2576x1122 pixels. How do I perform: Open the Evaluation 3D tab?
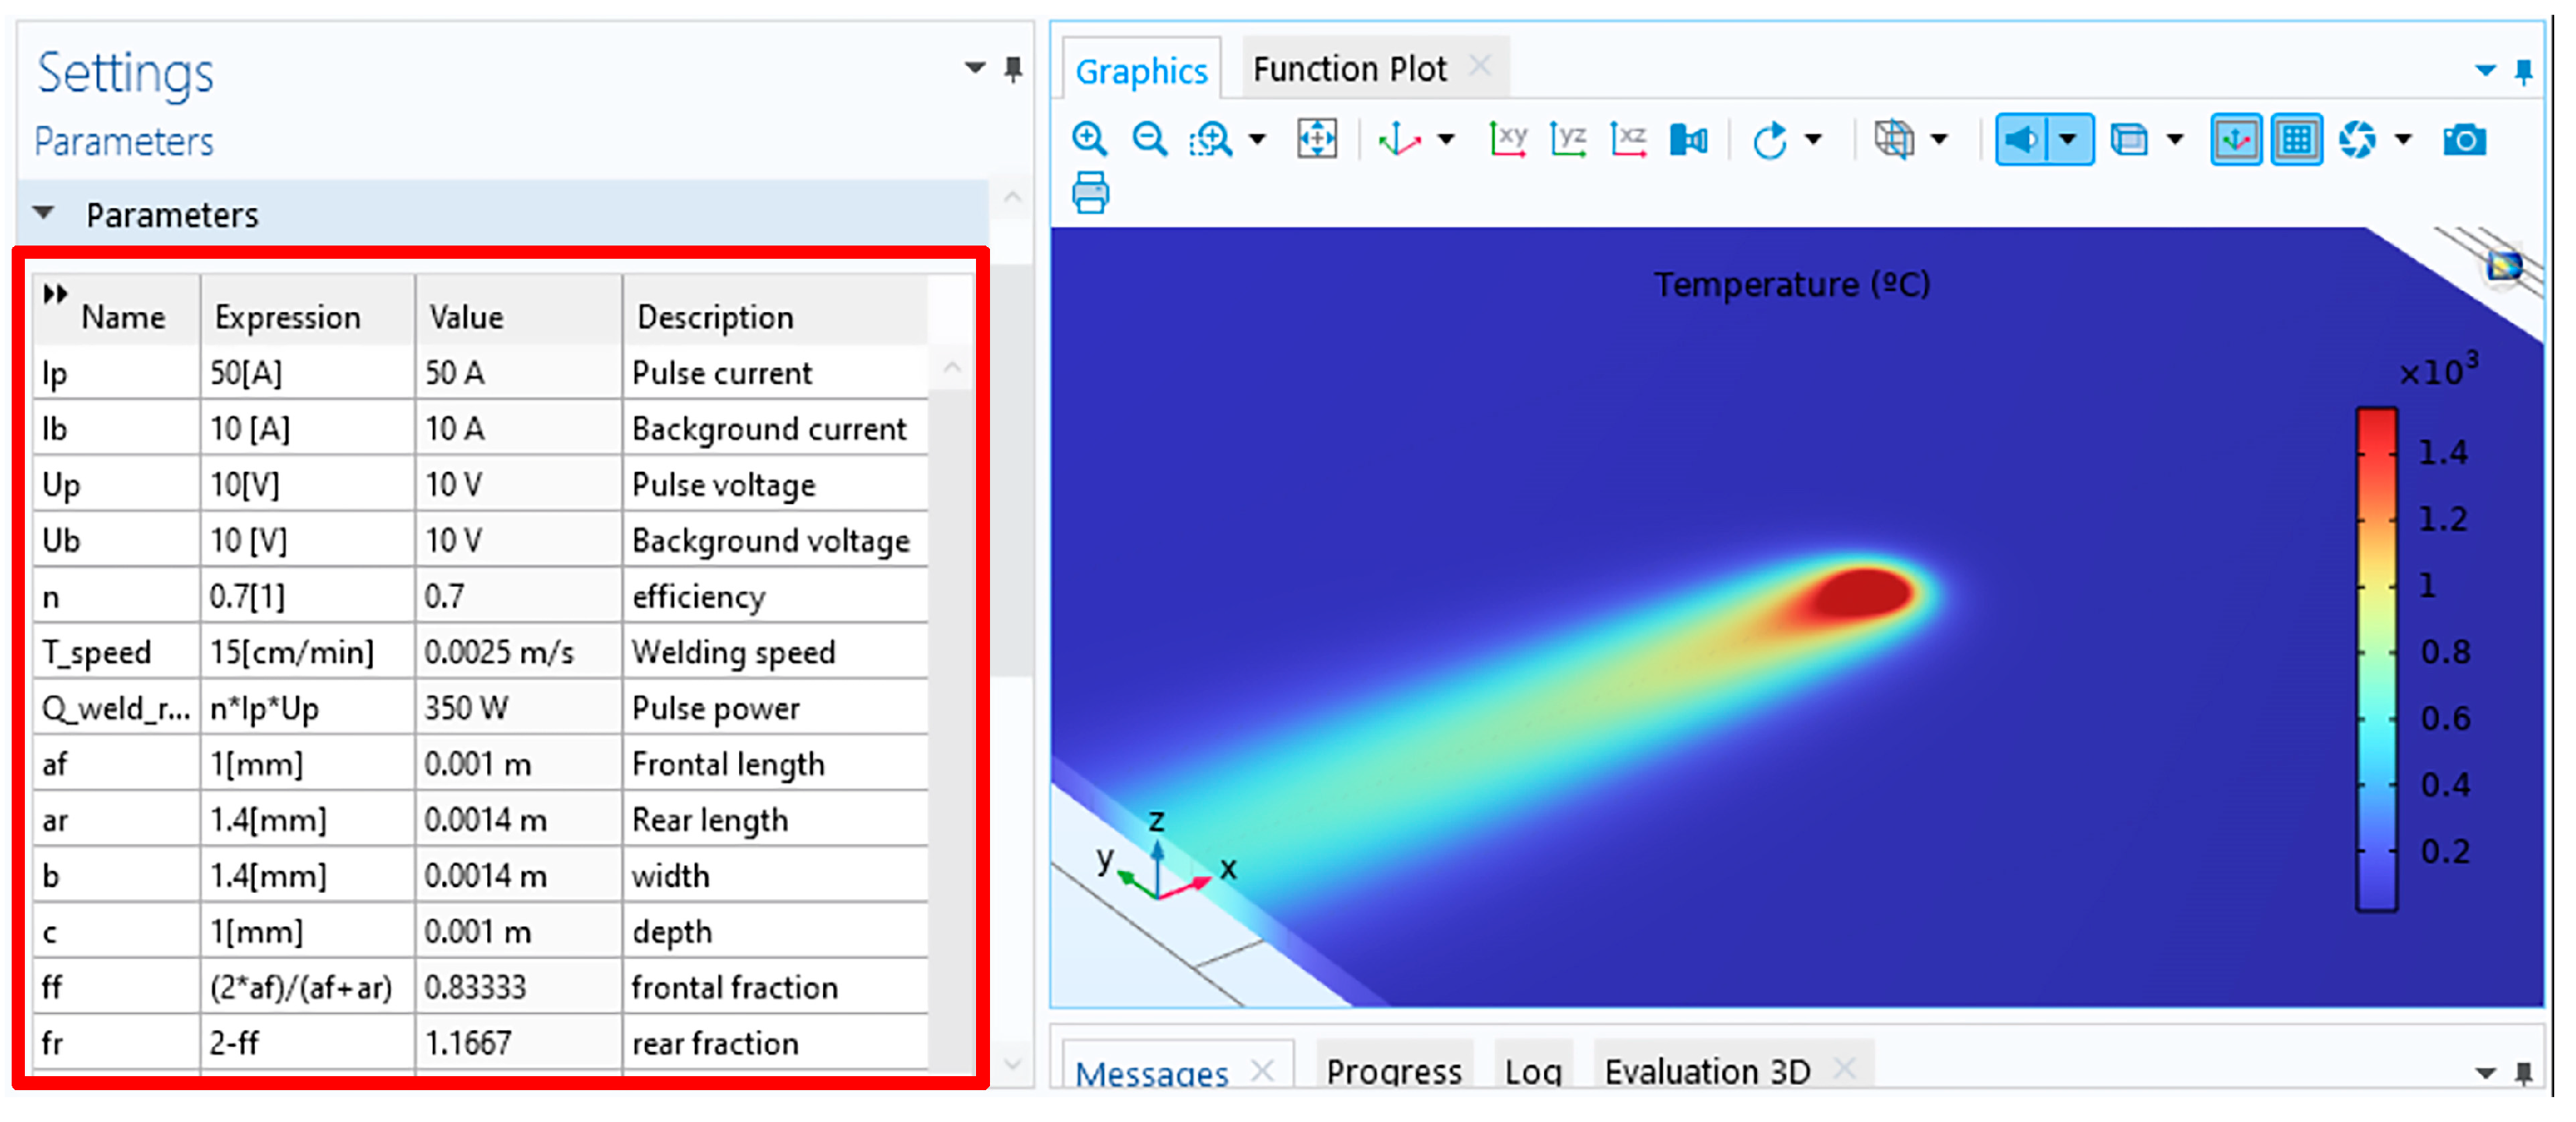[x=1707, y=1071]
